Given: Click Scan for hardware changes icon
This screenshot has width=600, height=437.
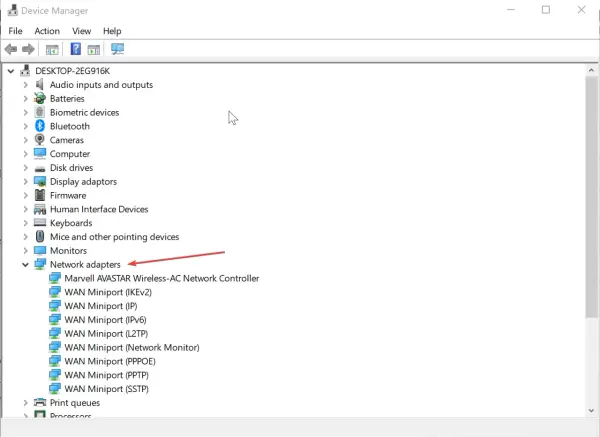Looking at the screenshot, I should click(117, 49).
